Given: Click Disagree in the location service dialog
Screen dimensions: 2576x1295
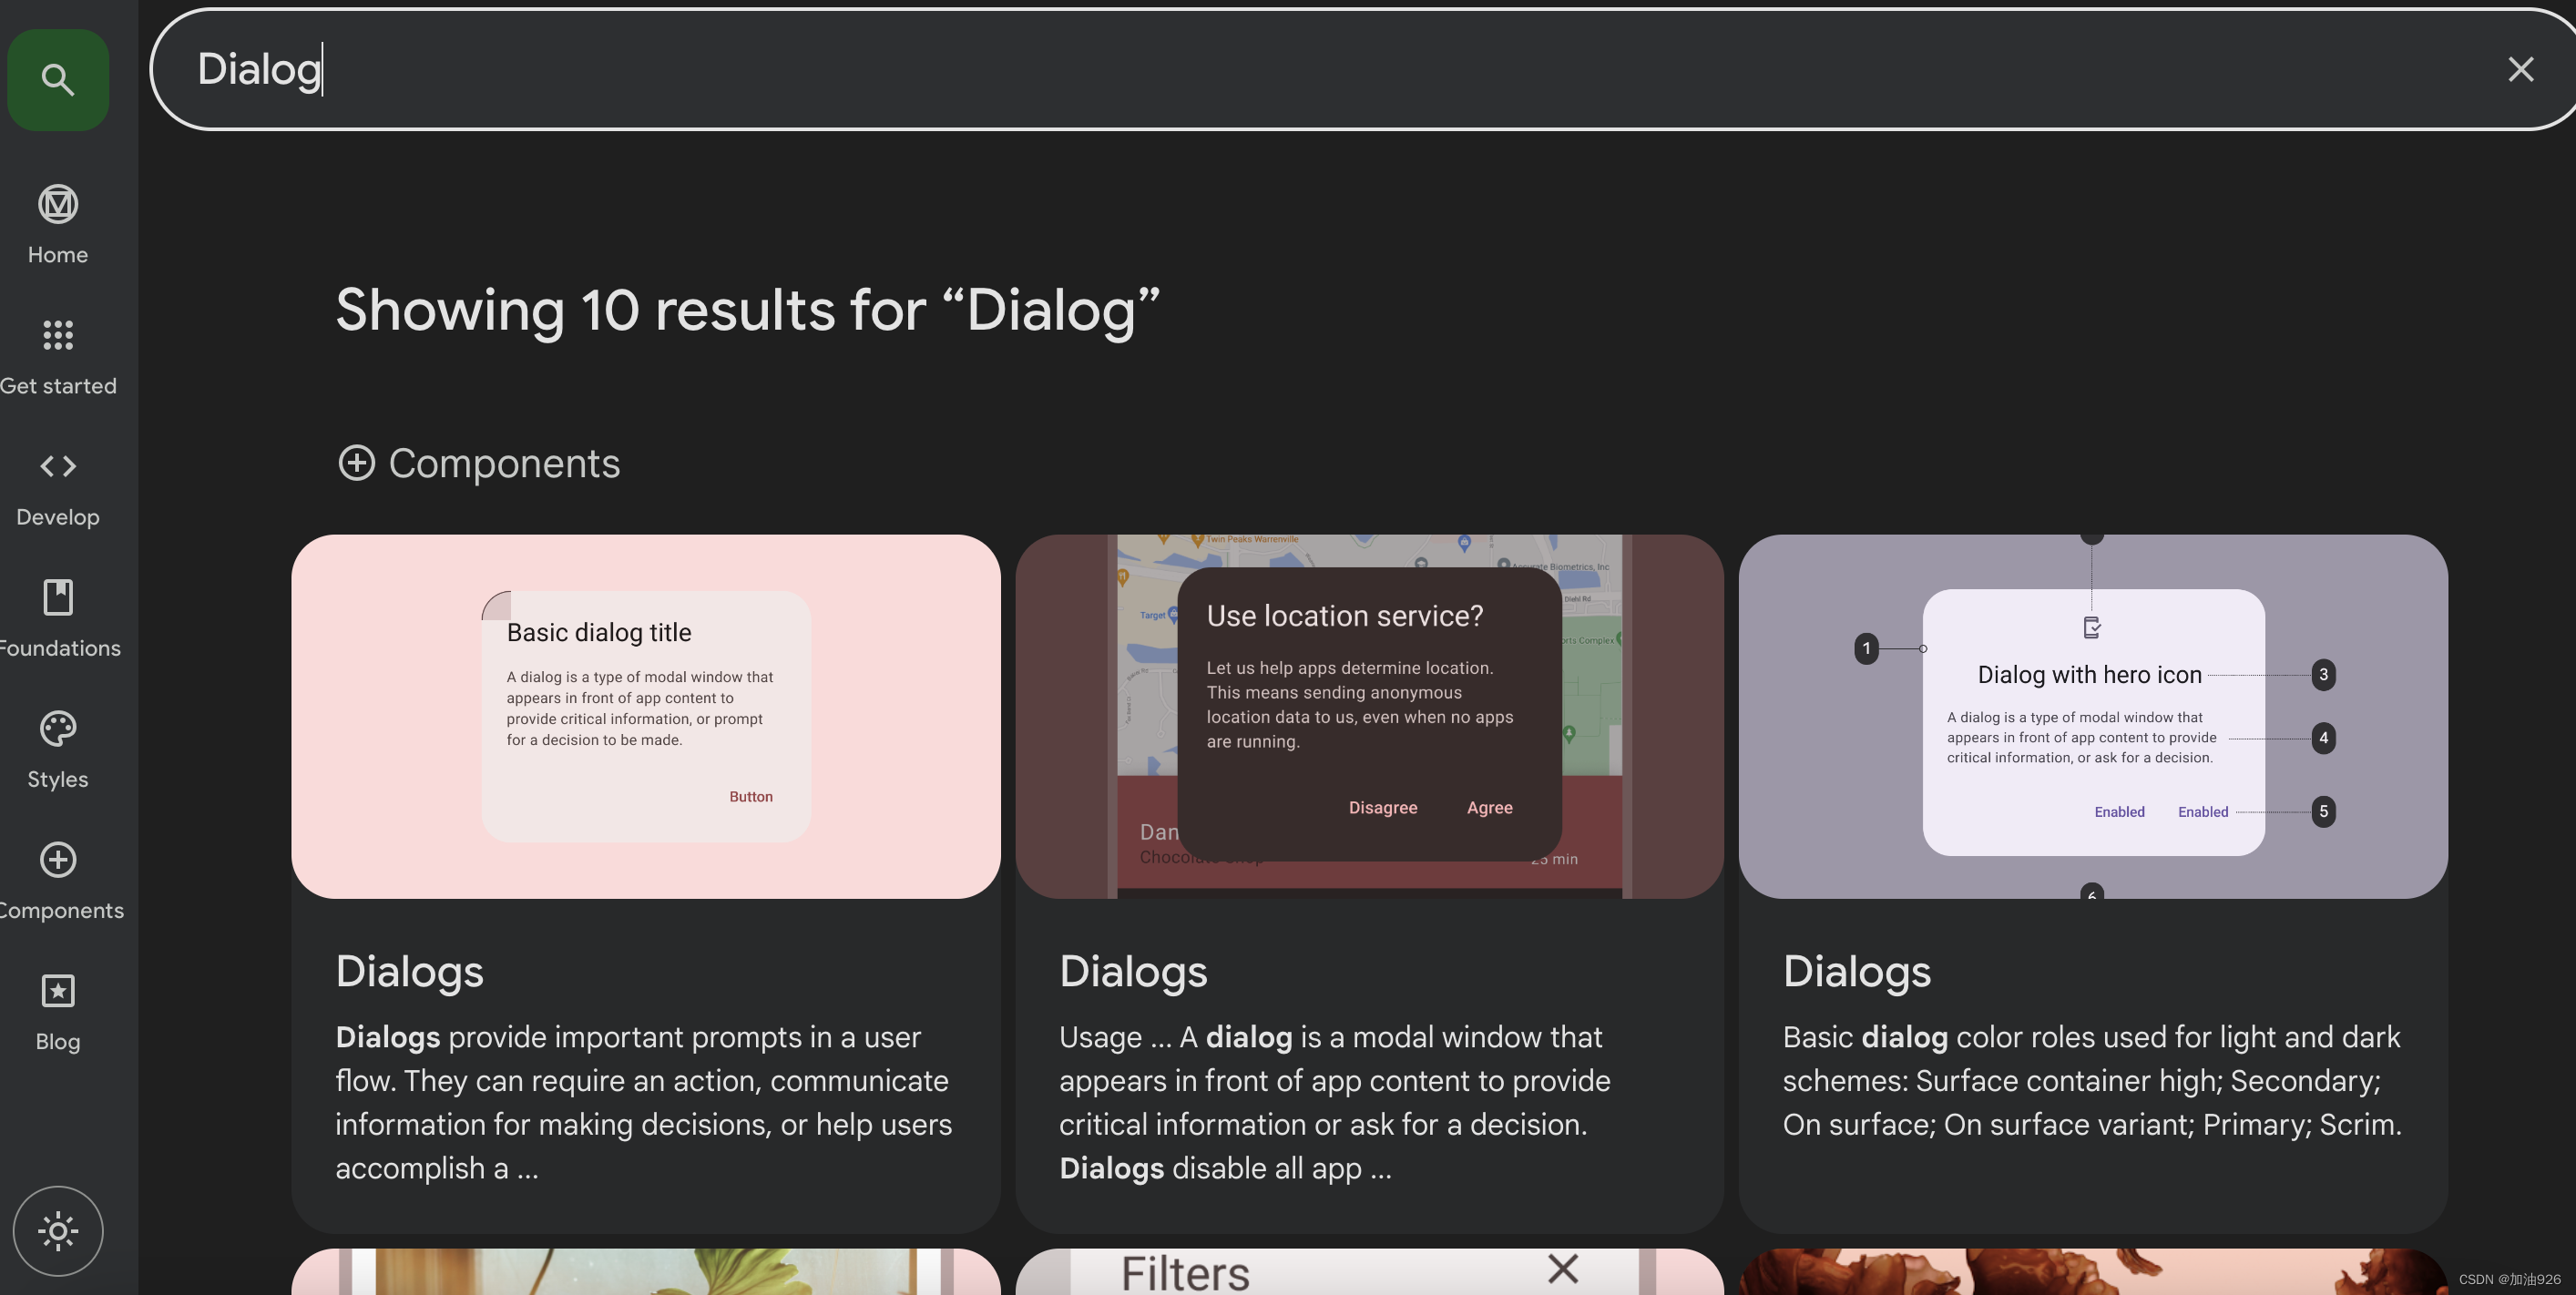Looking at the screenshot, I should coord(1383,807).
